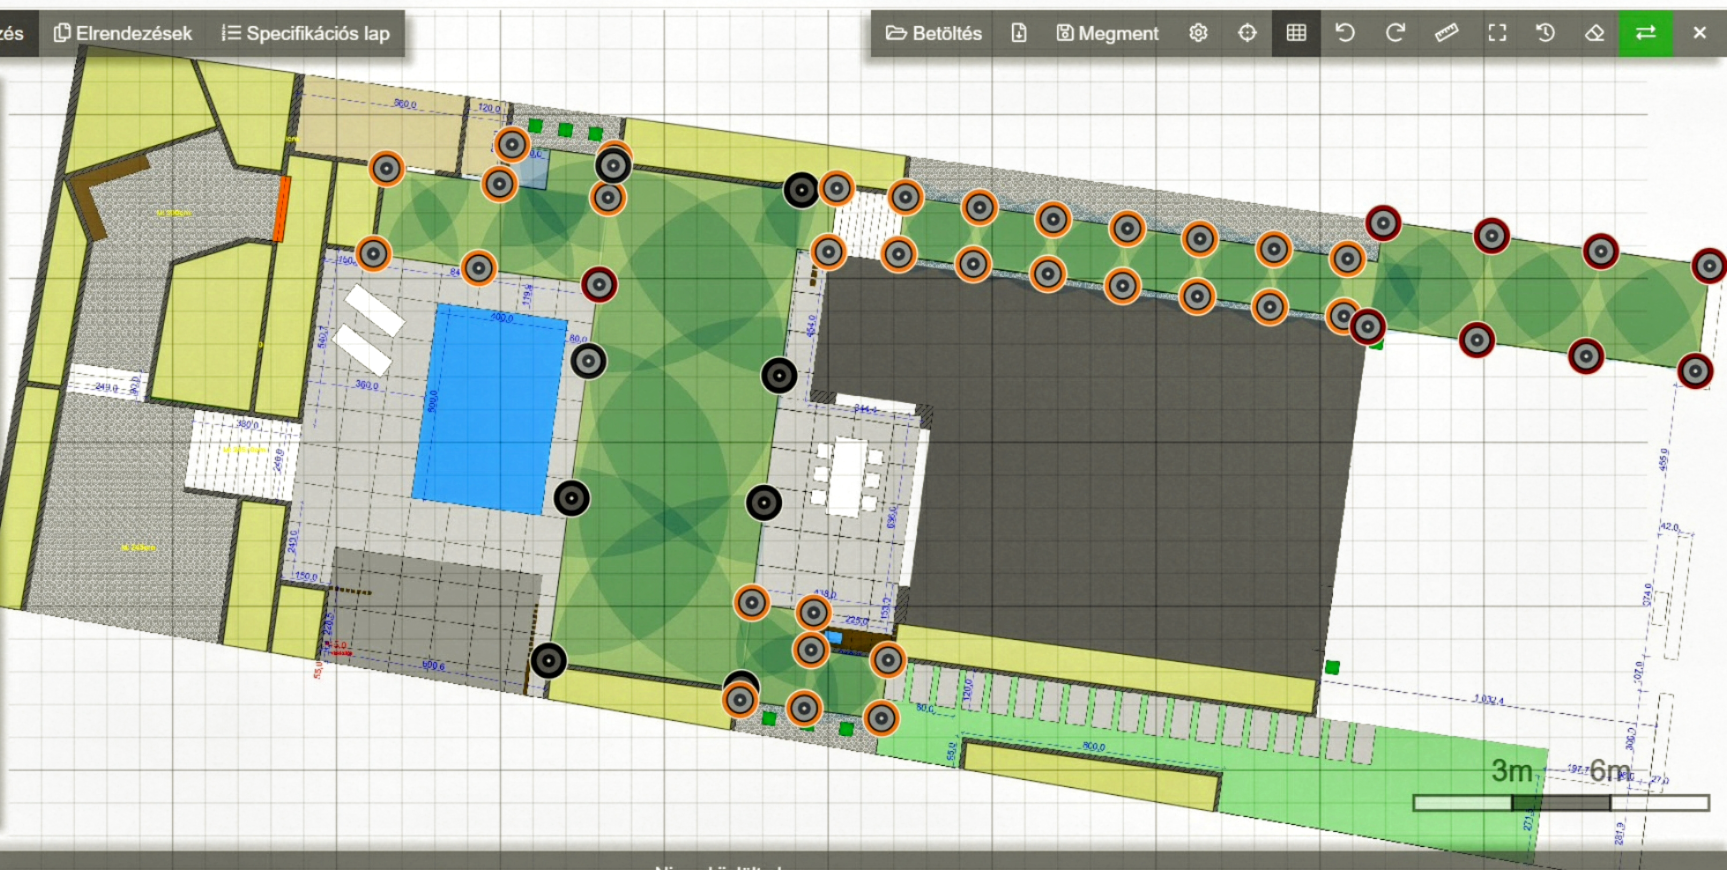This screenshot has height=870, width=1727.
Task: Select the eraser tool
Action: pos(1595,33)
